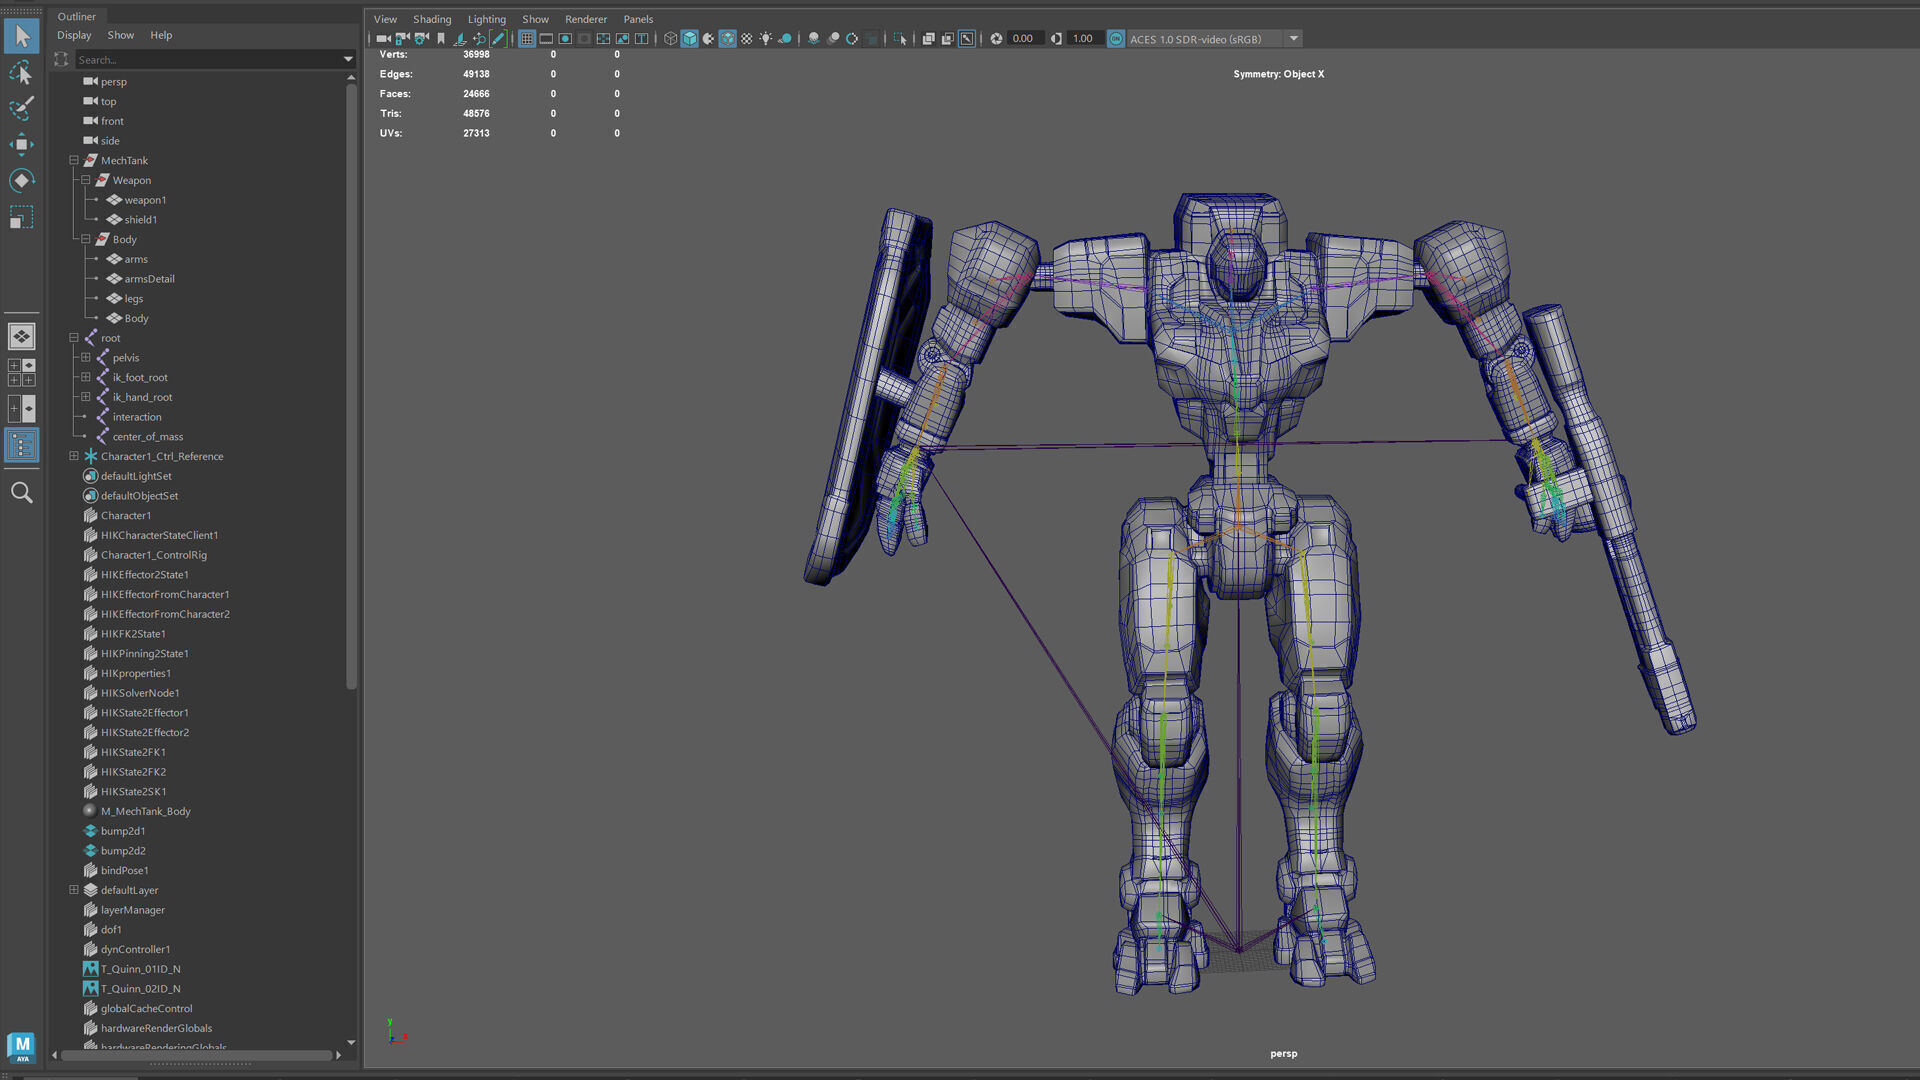This screenshot has width=1920, height=1080.
Task: Click the Select Camera icon
Action: click(x=383, y=39)
